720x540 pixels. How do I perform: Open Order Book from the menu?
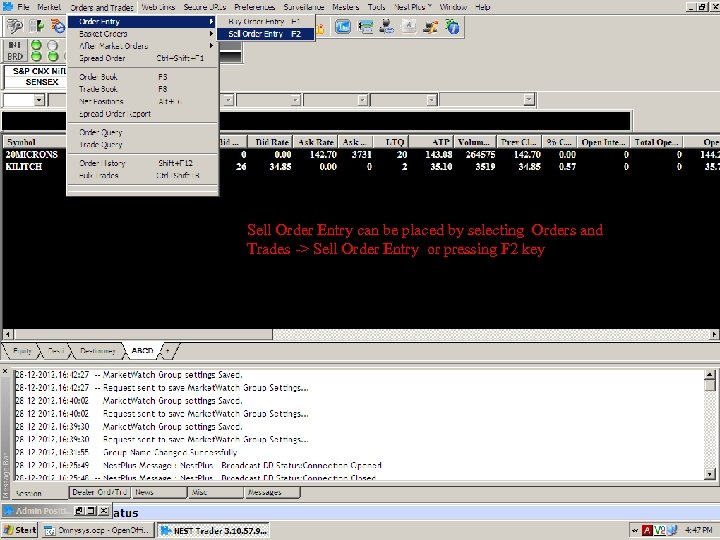click(x=141, y=77)
